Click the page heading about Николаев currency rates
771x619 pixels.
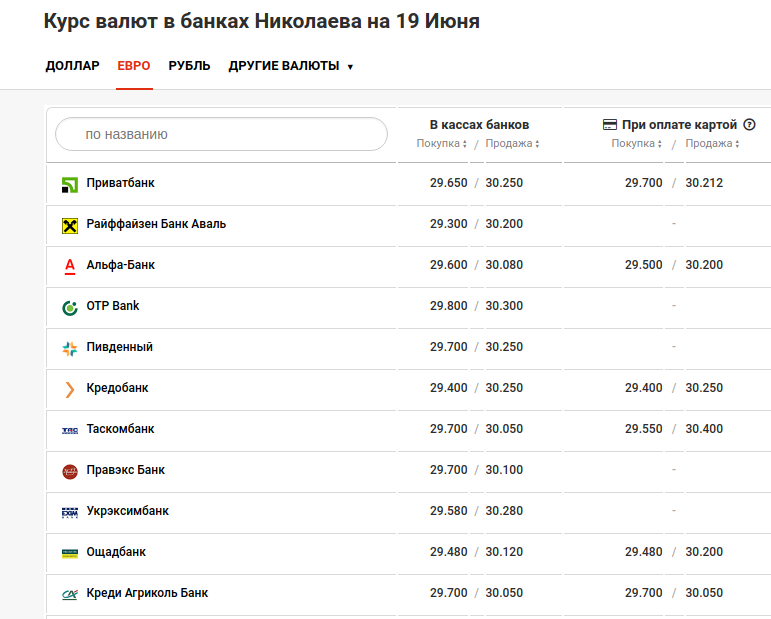coord(262,21)
